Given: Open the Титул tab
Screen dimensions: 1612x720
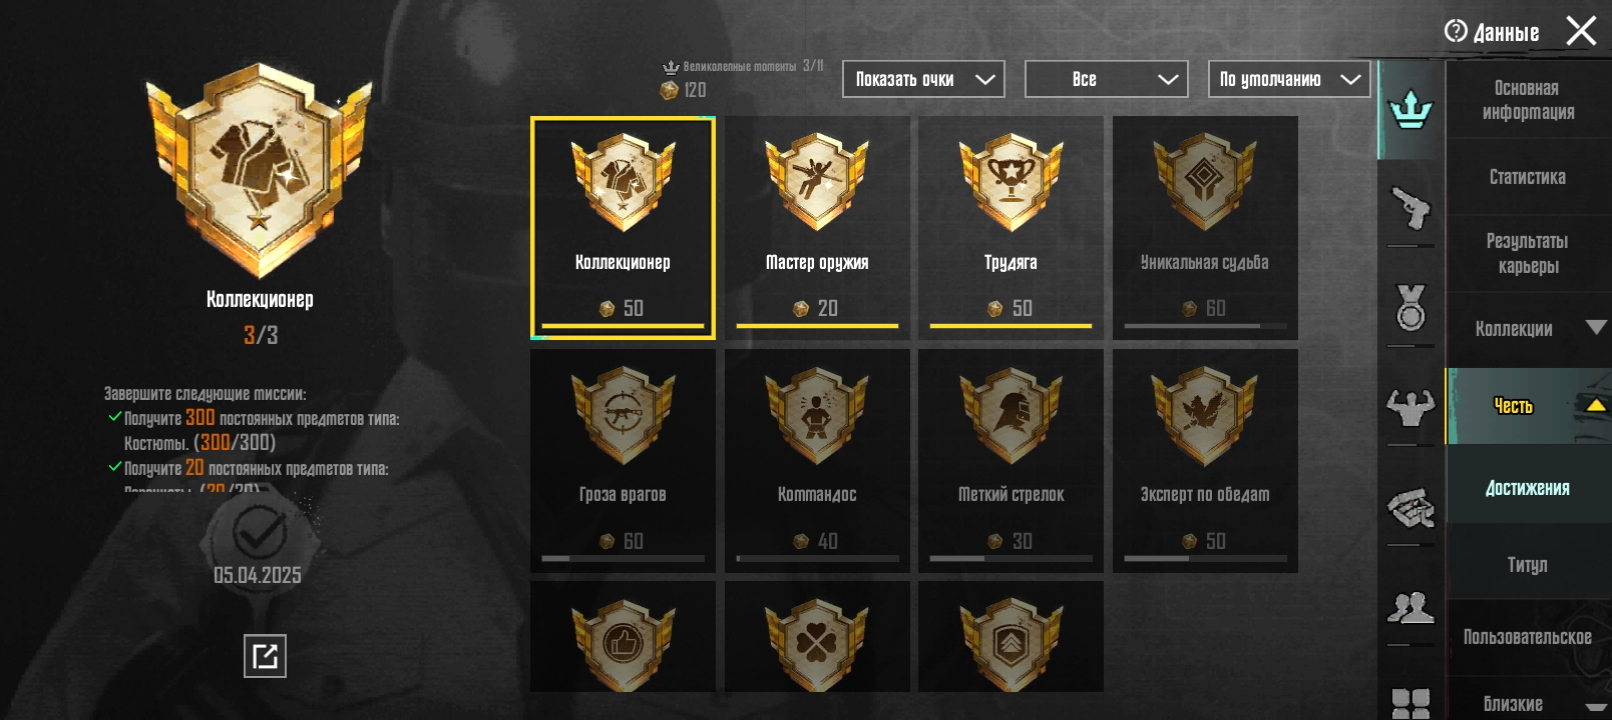Looking at the screenshot, I should [x=1528, y=565].
